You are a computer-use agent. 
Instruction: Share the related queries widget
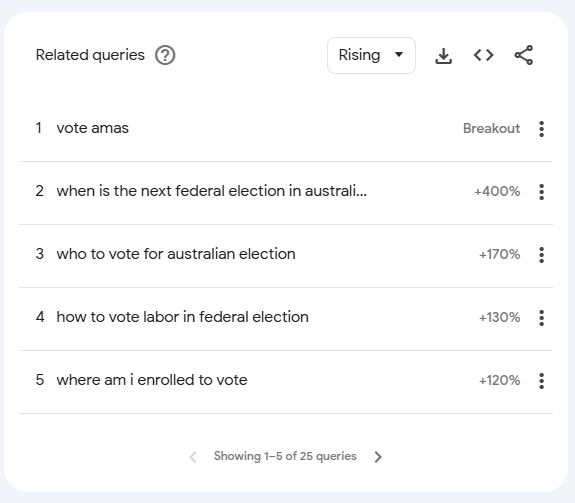(524, 55)
